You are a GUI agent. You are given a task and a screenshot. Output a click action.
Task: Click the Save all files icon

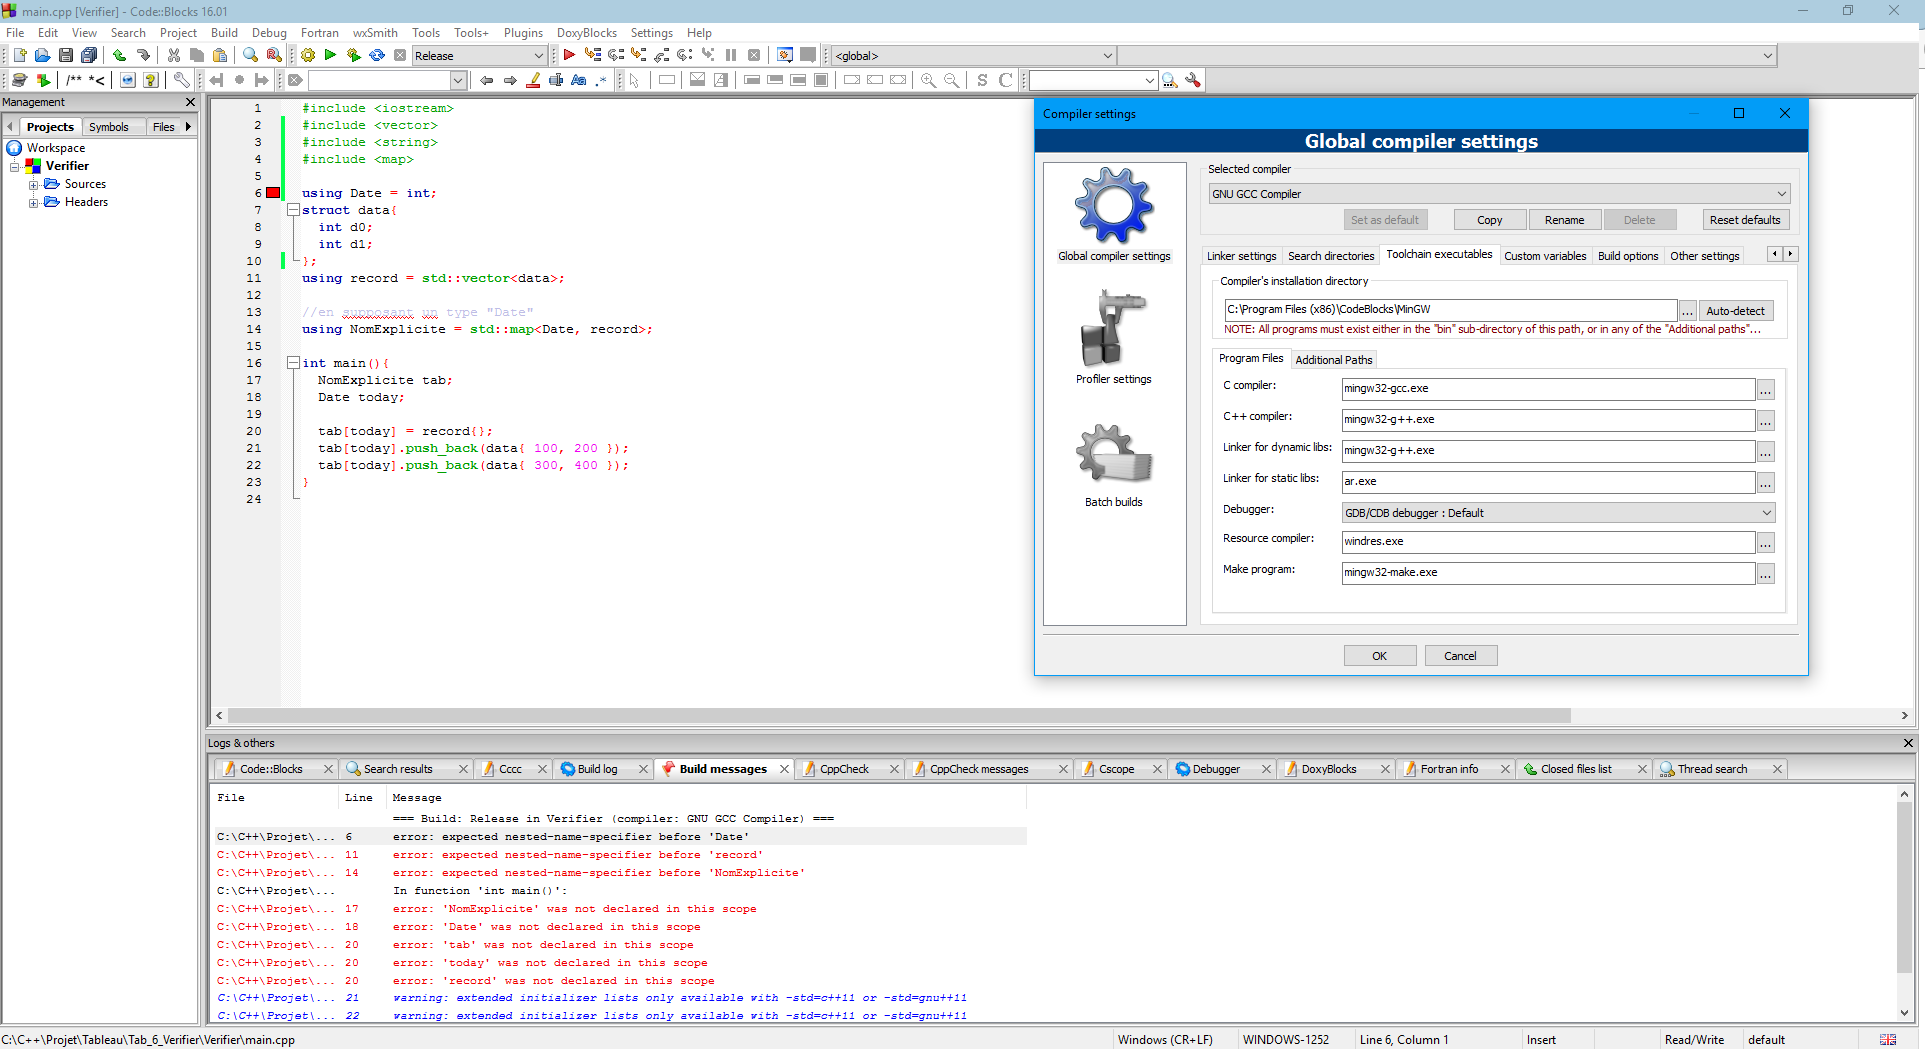click(89, 55)
